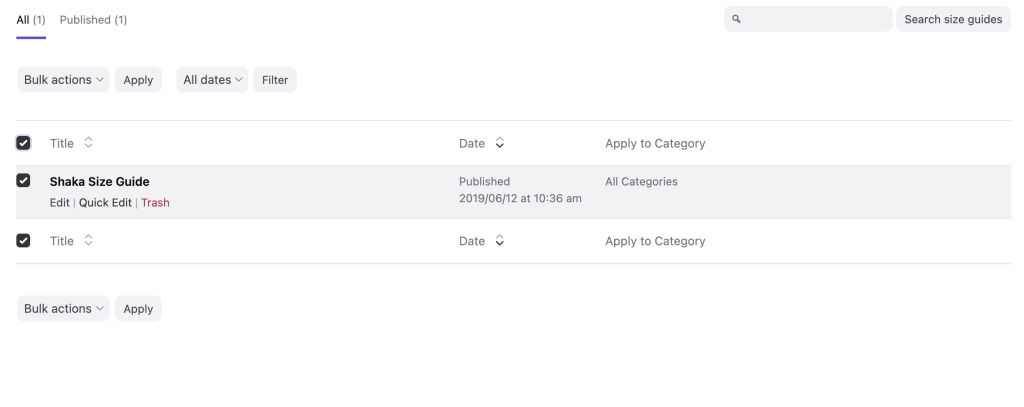
Task: Sort by Date using header arrow
Action: tap(500, 143)
